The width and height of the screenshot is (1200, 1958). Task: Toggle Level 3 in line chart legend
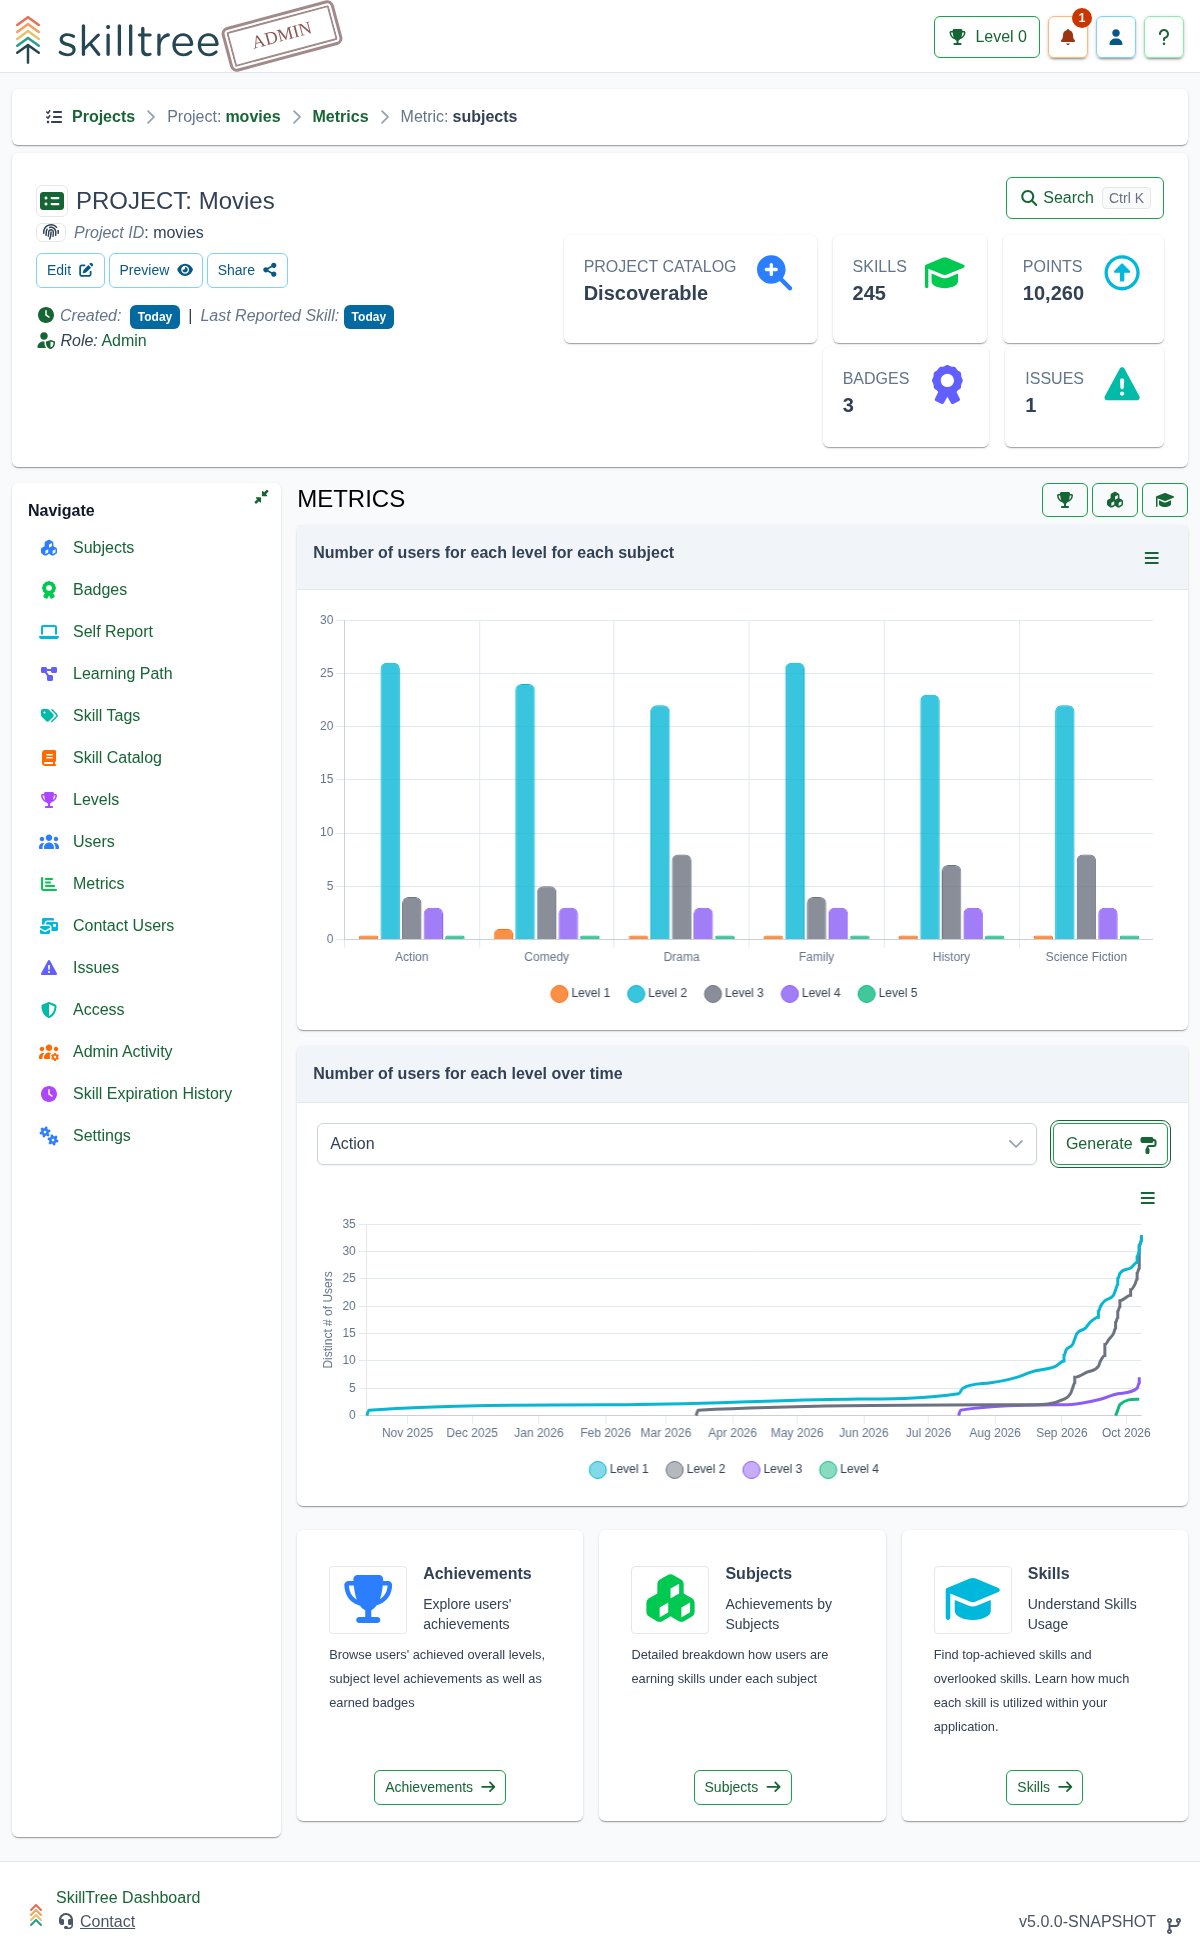click(773, 1469)
